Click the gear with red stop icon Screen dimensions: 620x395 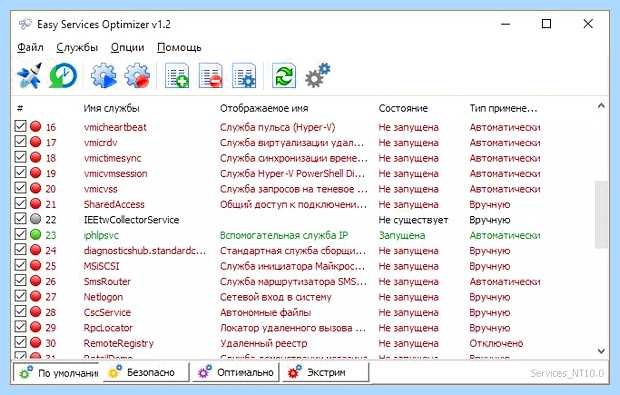click(137, 75)
